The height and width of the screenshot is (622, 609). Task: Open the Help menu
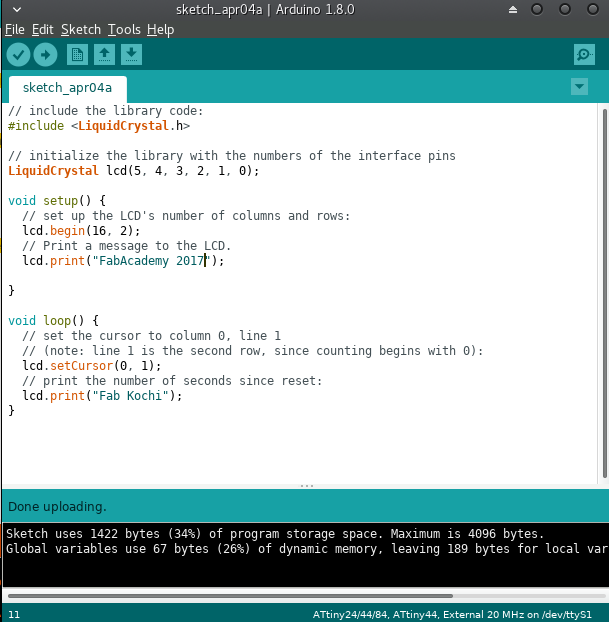click(160, 30)
